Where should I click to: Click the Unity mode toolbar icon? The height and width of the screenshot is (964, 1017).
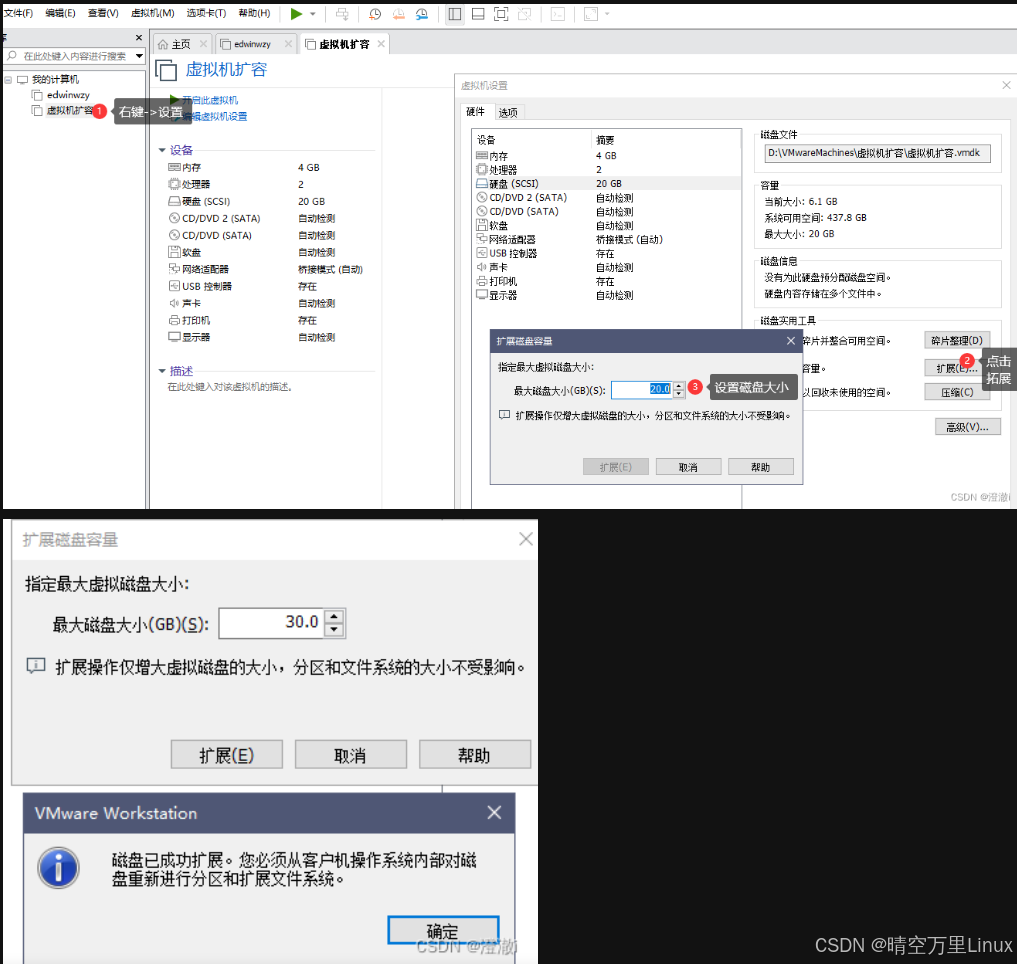click(525, 14)
